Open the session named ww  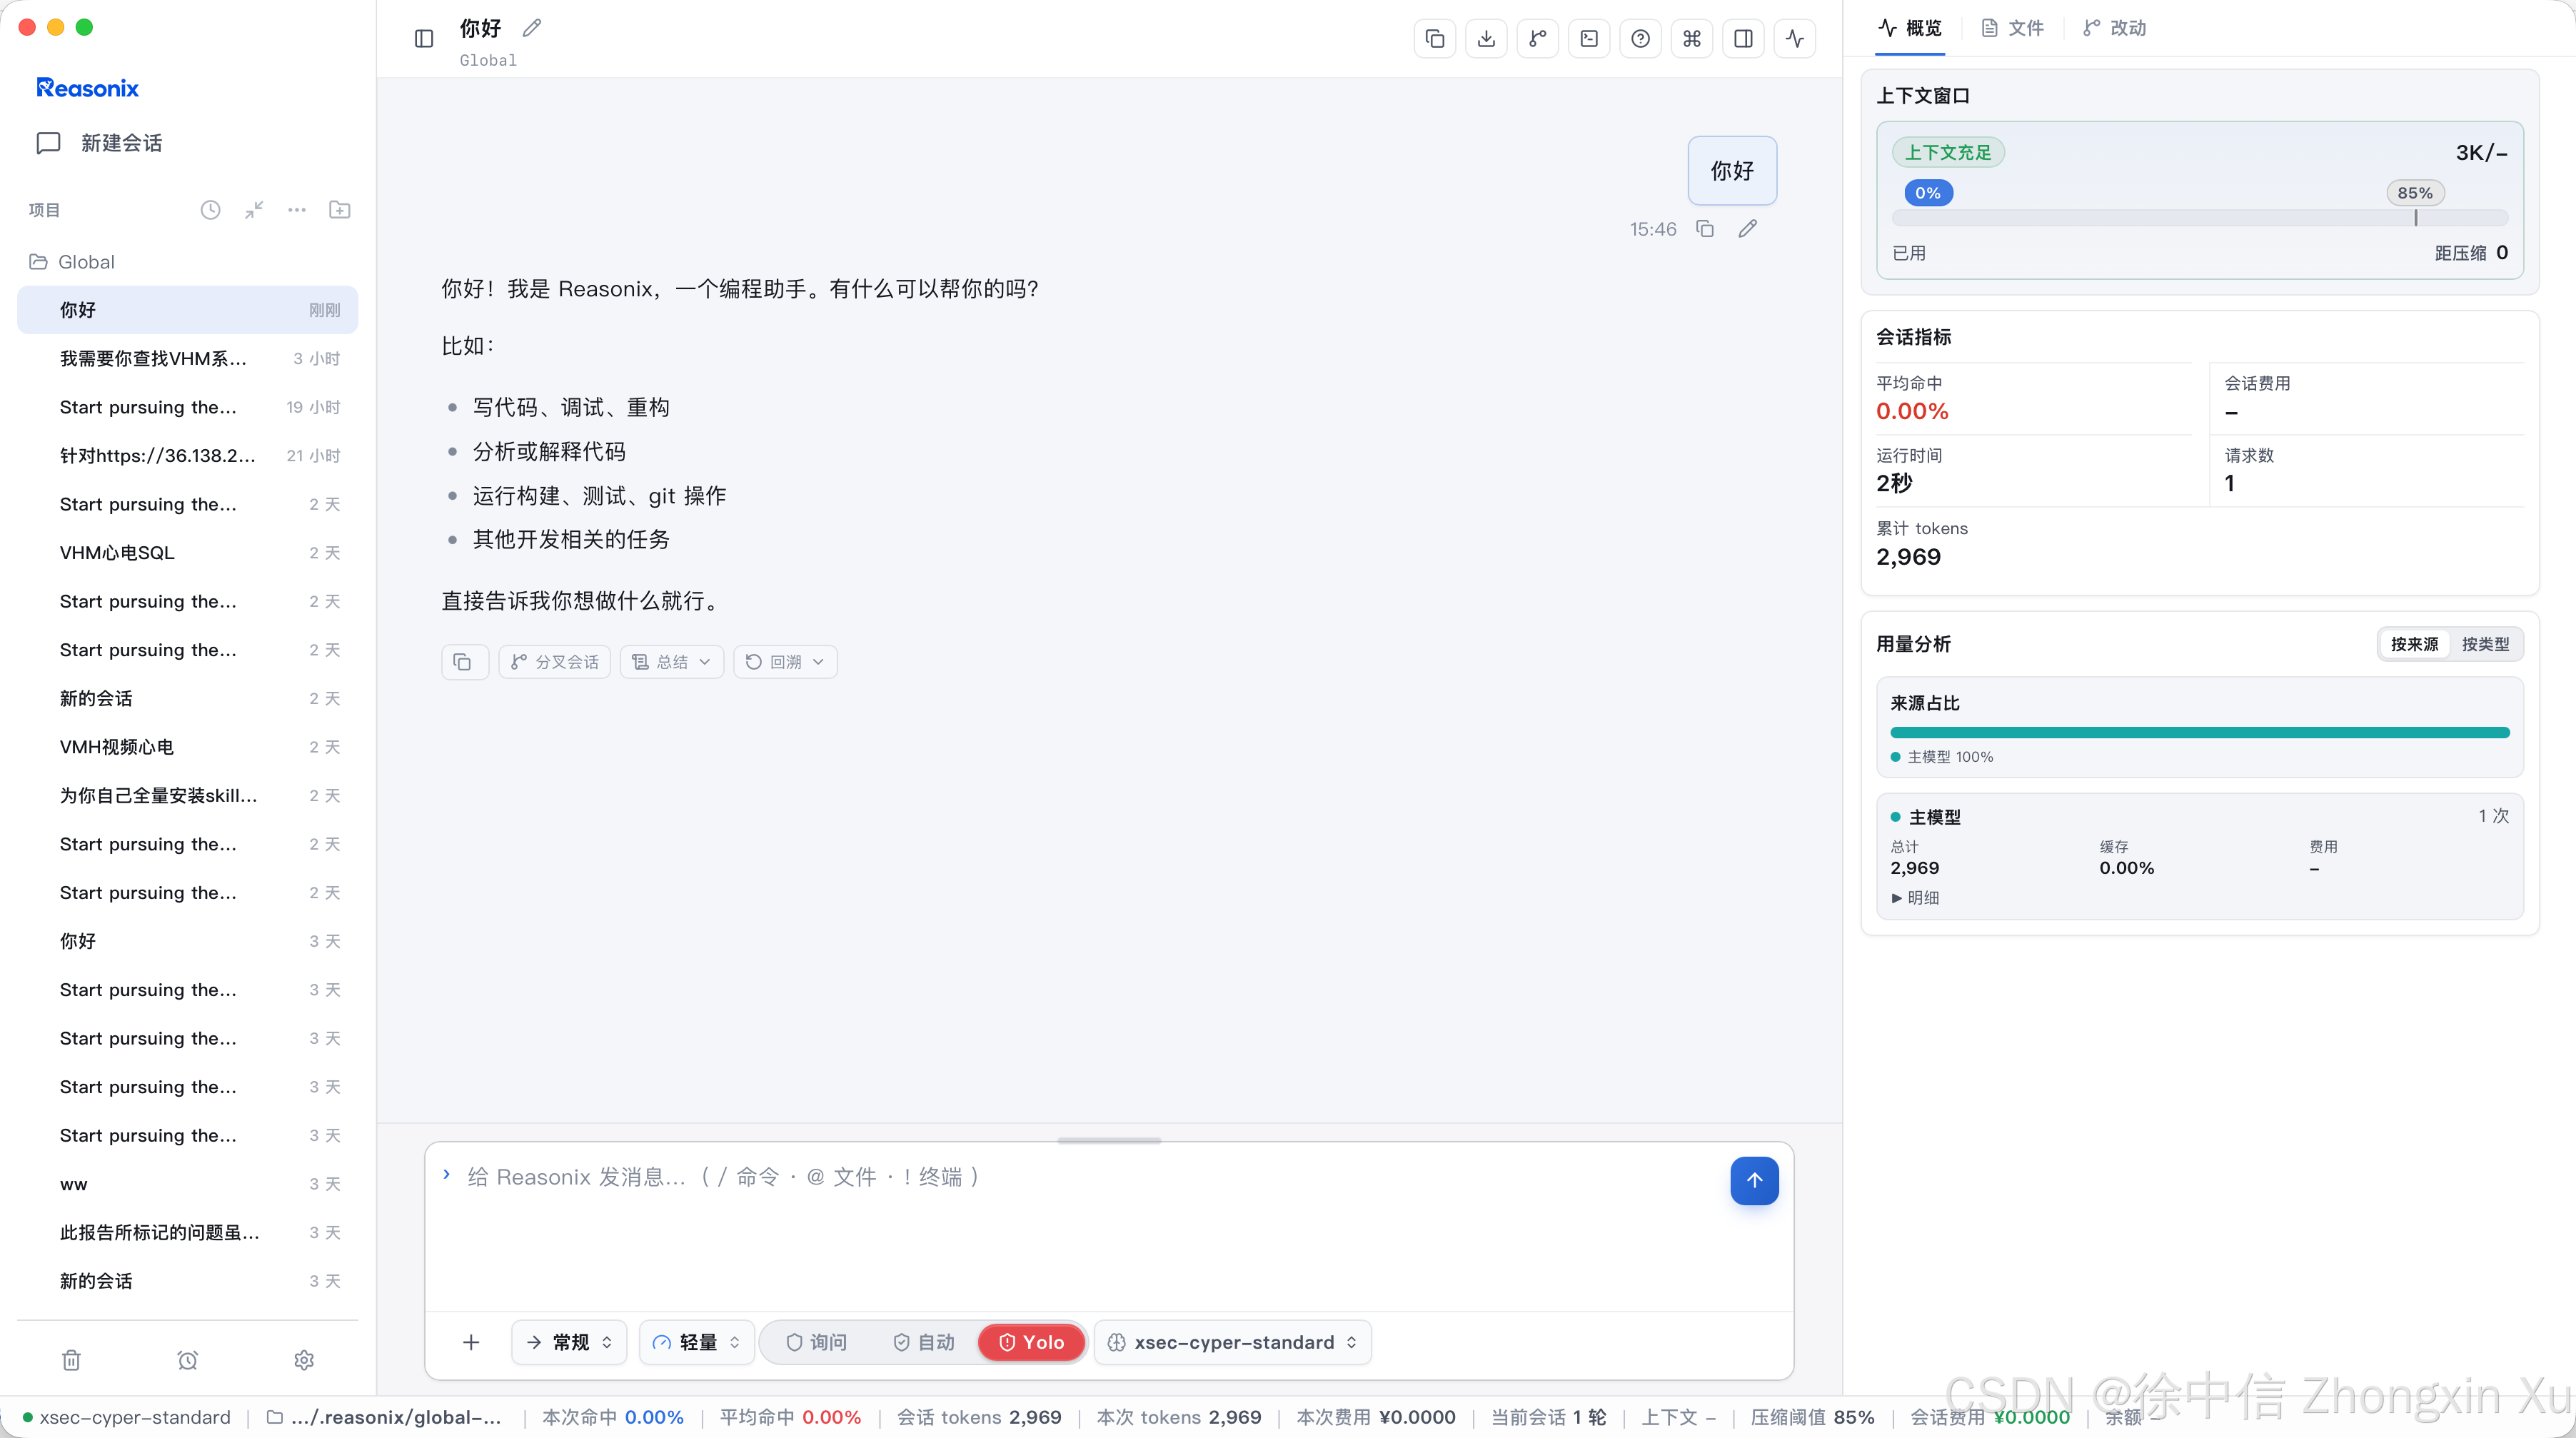(188, 1183)
